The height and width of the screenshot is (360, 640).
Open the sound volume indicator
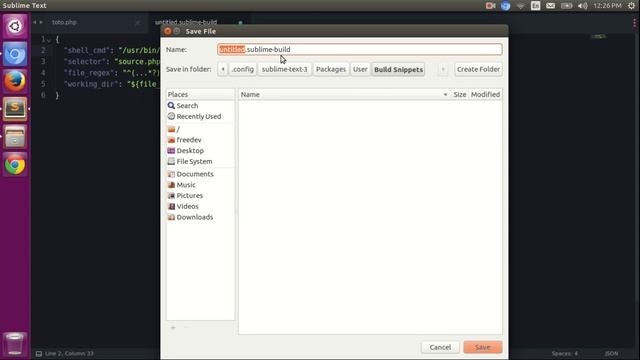(582, 6)
